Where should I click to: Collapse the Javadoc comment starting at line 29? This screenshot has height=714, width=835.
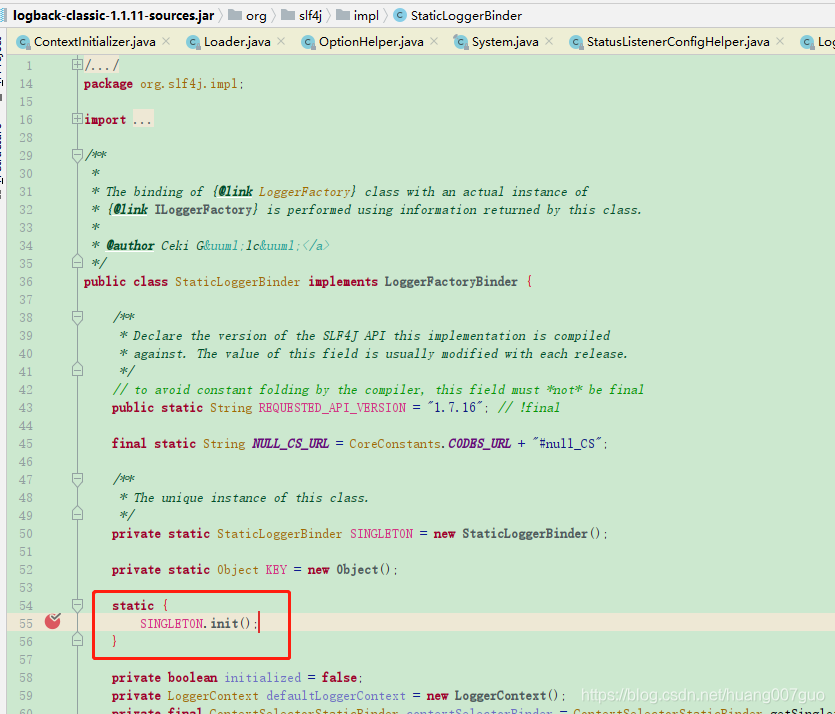pos(77,155)
